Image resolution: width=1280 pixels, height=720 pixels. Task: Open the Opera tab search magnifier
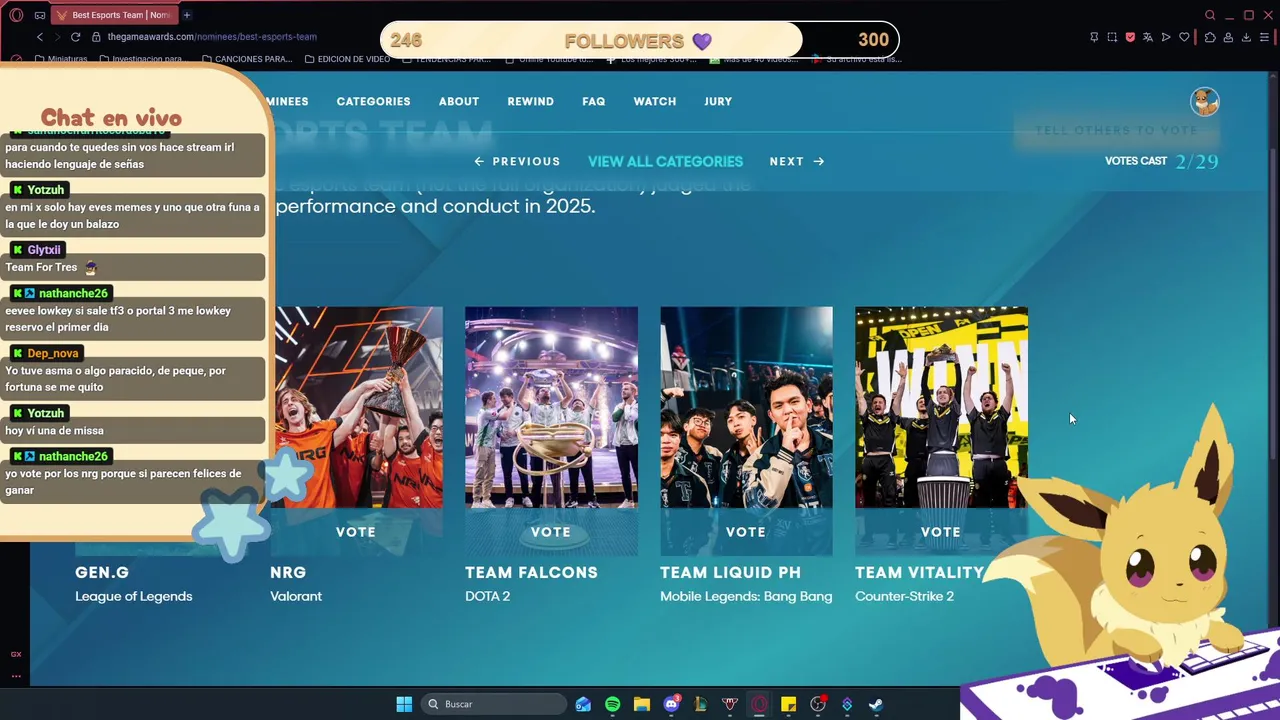point(1210,15)
